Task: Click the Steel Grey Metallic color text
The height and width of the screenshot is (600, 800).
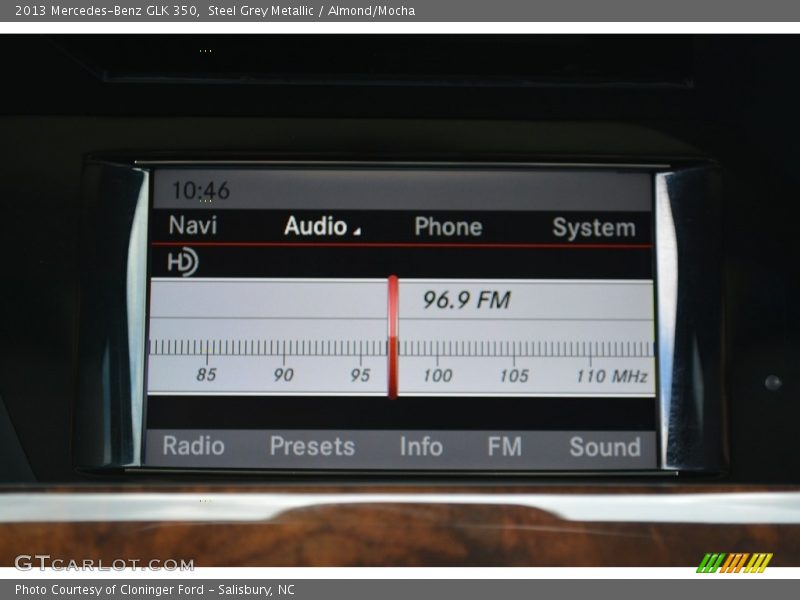Action: click(x=261, y=11)
